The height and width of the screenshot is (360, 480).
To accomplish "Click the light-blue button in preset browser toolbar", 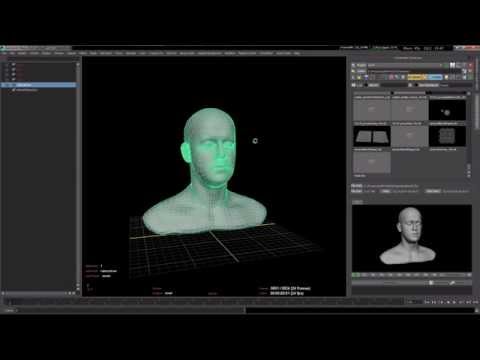I will pos(435,77).
